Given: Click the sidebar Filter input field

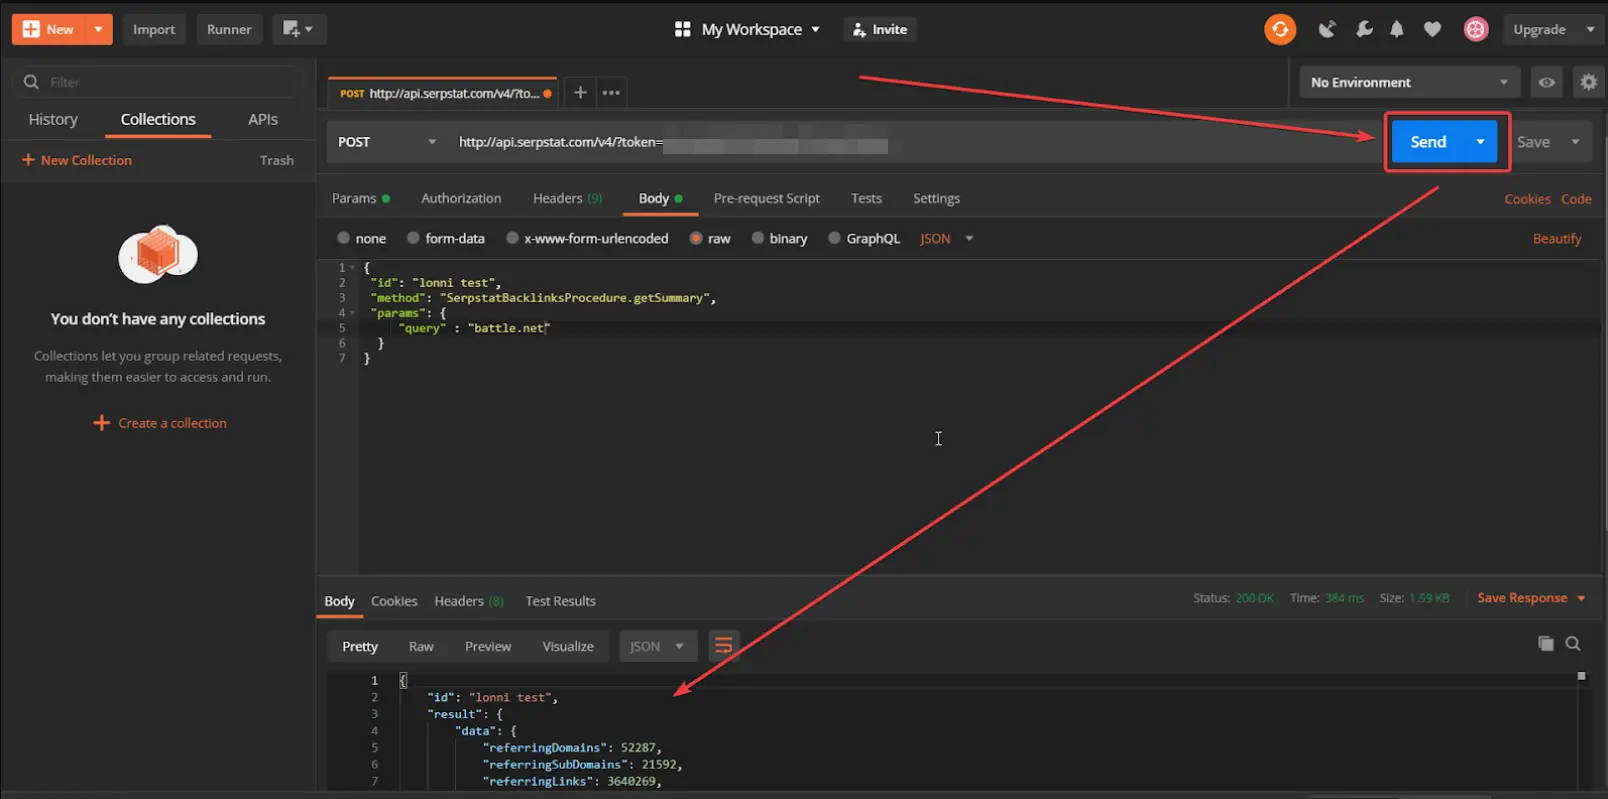Looking at the screenshot, I should coord(158,82).
